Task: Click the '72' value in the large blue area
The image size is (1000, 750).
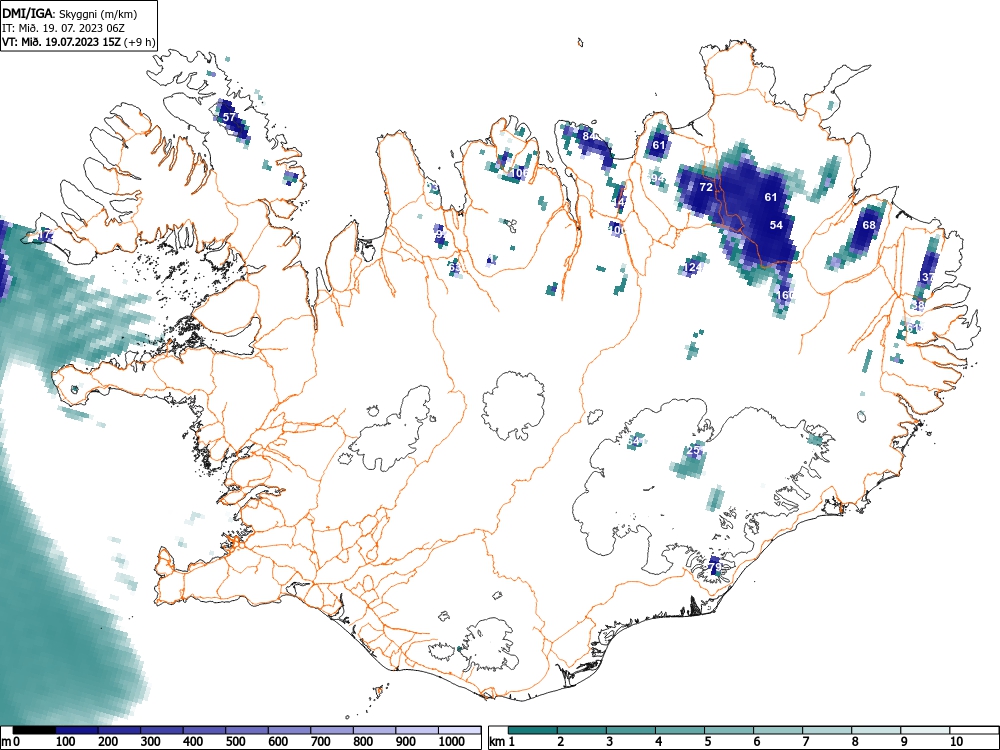Action: point(706,188)
